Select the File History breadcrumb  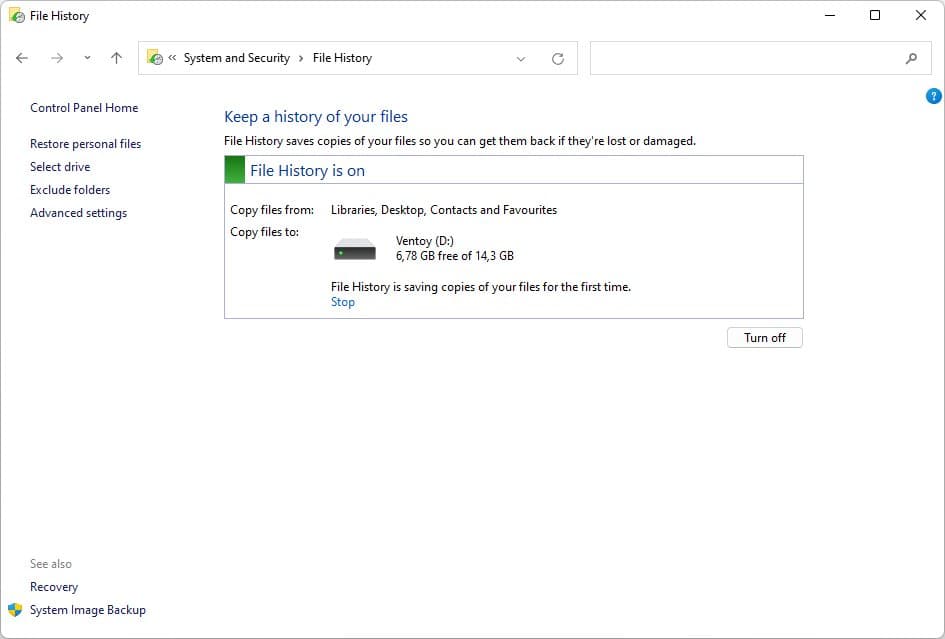pos(342,58)
